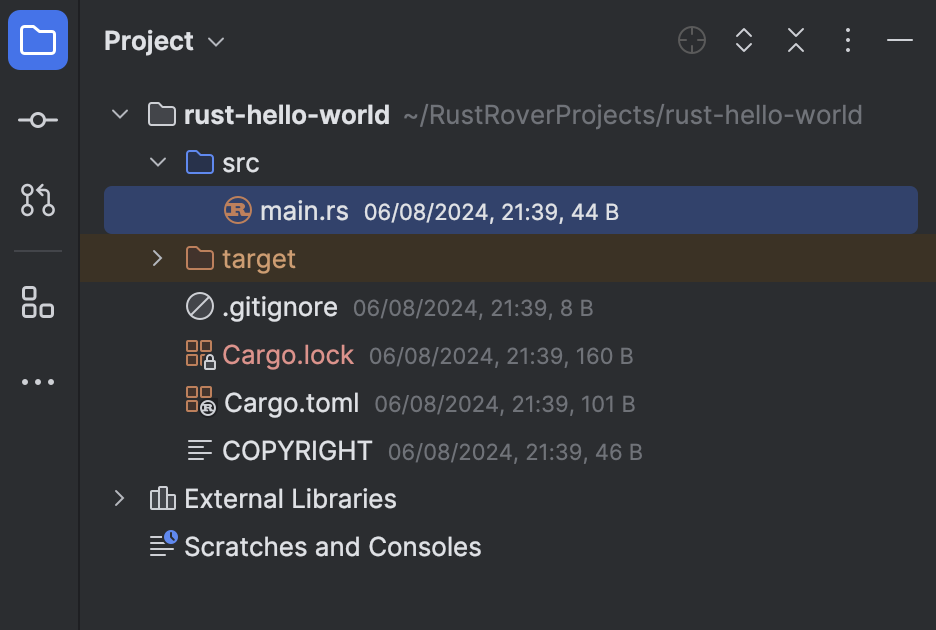Open the Project view switcher dropdown
The width and height of the screenshot is (936, 630).
click(214, 42)
